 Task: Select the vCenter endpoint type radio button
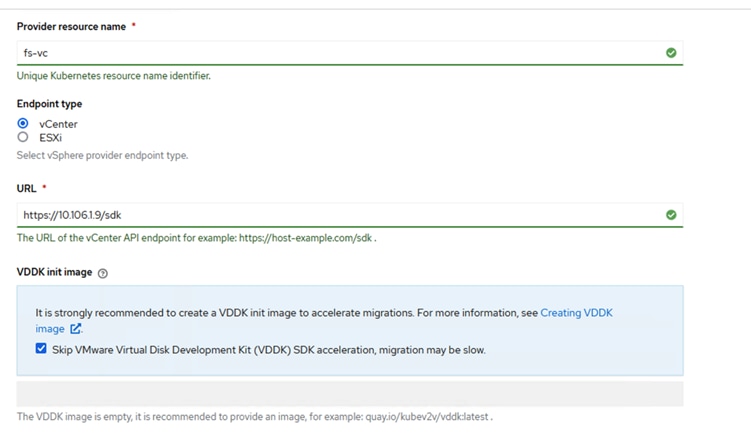click(x=23, y=124)
